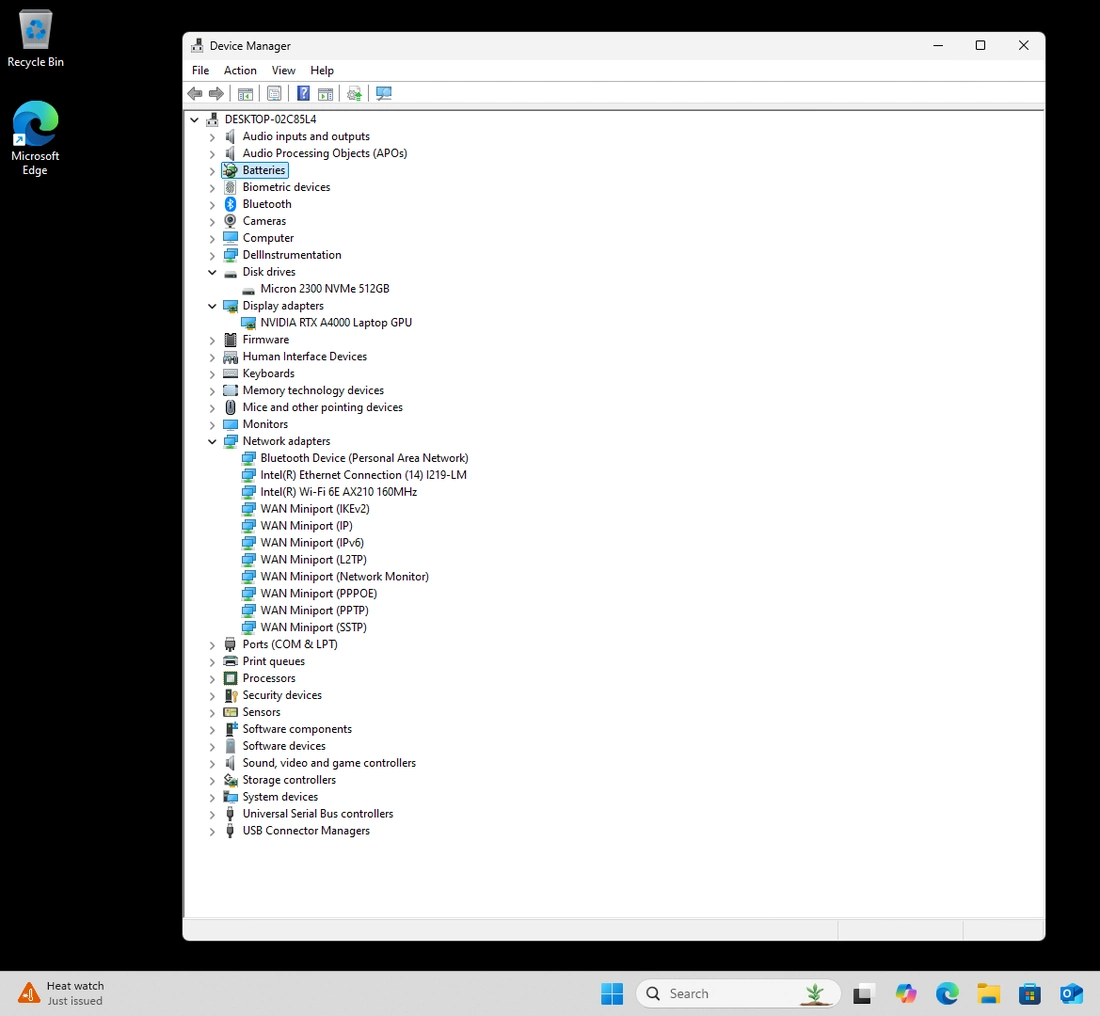Image resolution: width=1100 pixels, height=1016 pixels.
Task: Select the Computer category label
Action: point(268,238)
